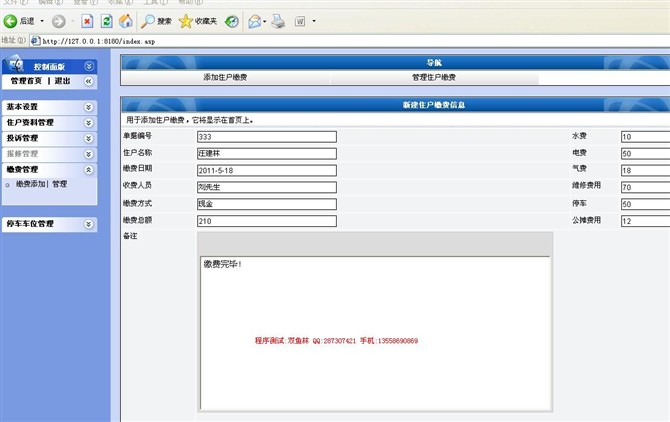Click the Print icon
The height and width of the screenshot is (422, 670).
[x=278, y=21]
